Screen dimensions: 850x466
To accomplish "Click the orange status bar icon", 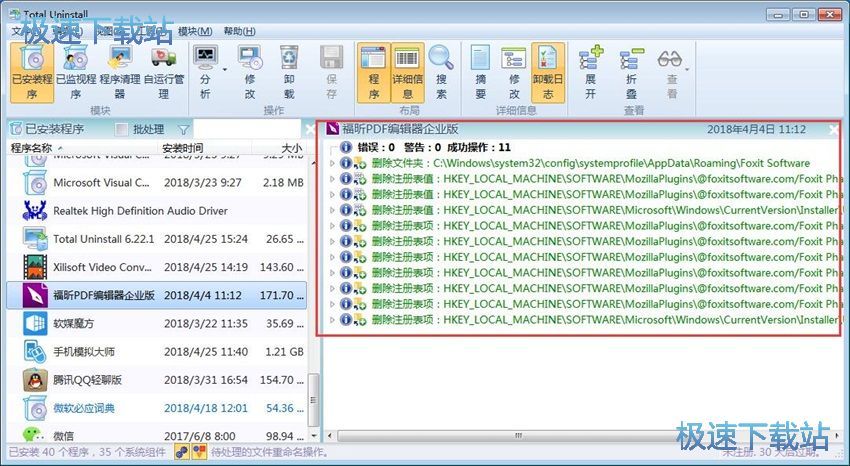I will [x=199, y=451].
